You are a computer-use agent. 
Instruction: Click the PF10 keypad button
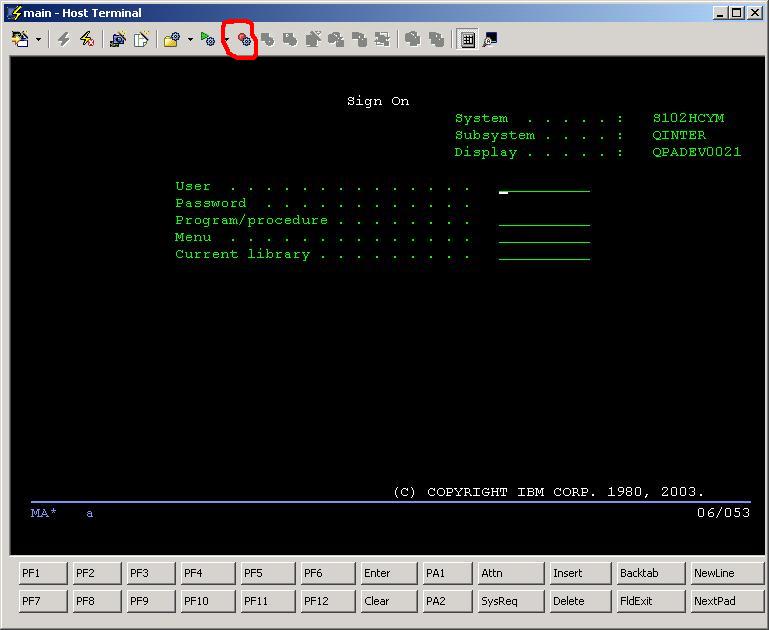click(x=207, y=601)
